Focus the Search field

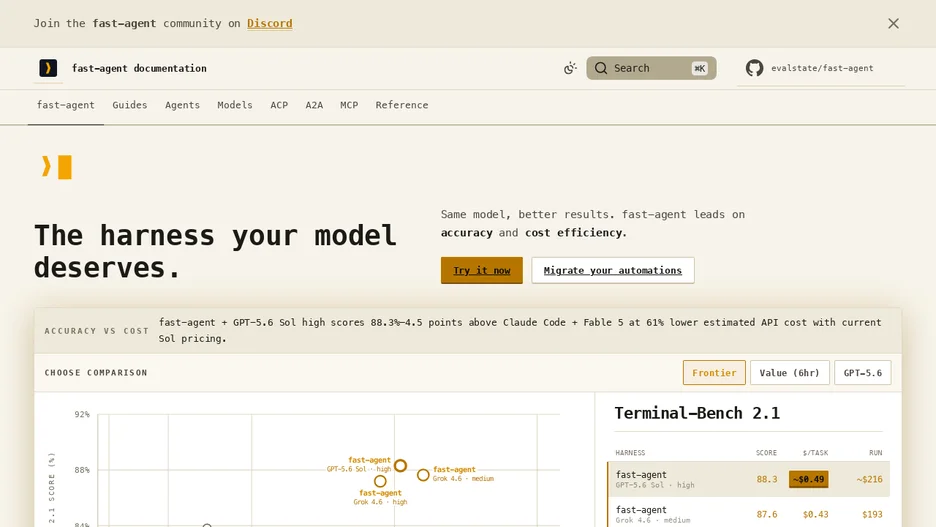pos(651,68)
